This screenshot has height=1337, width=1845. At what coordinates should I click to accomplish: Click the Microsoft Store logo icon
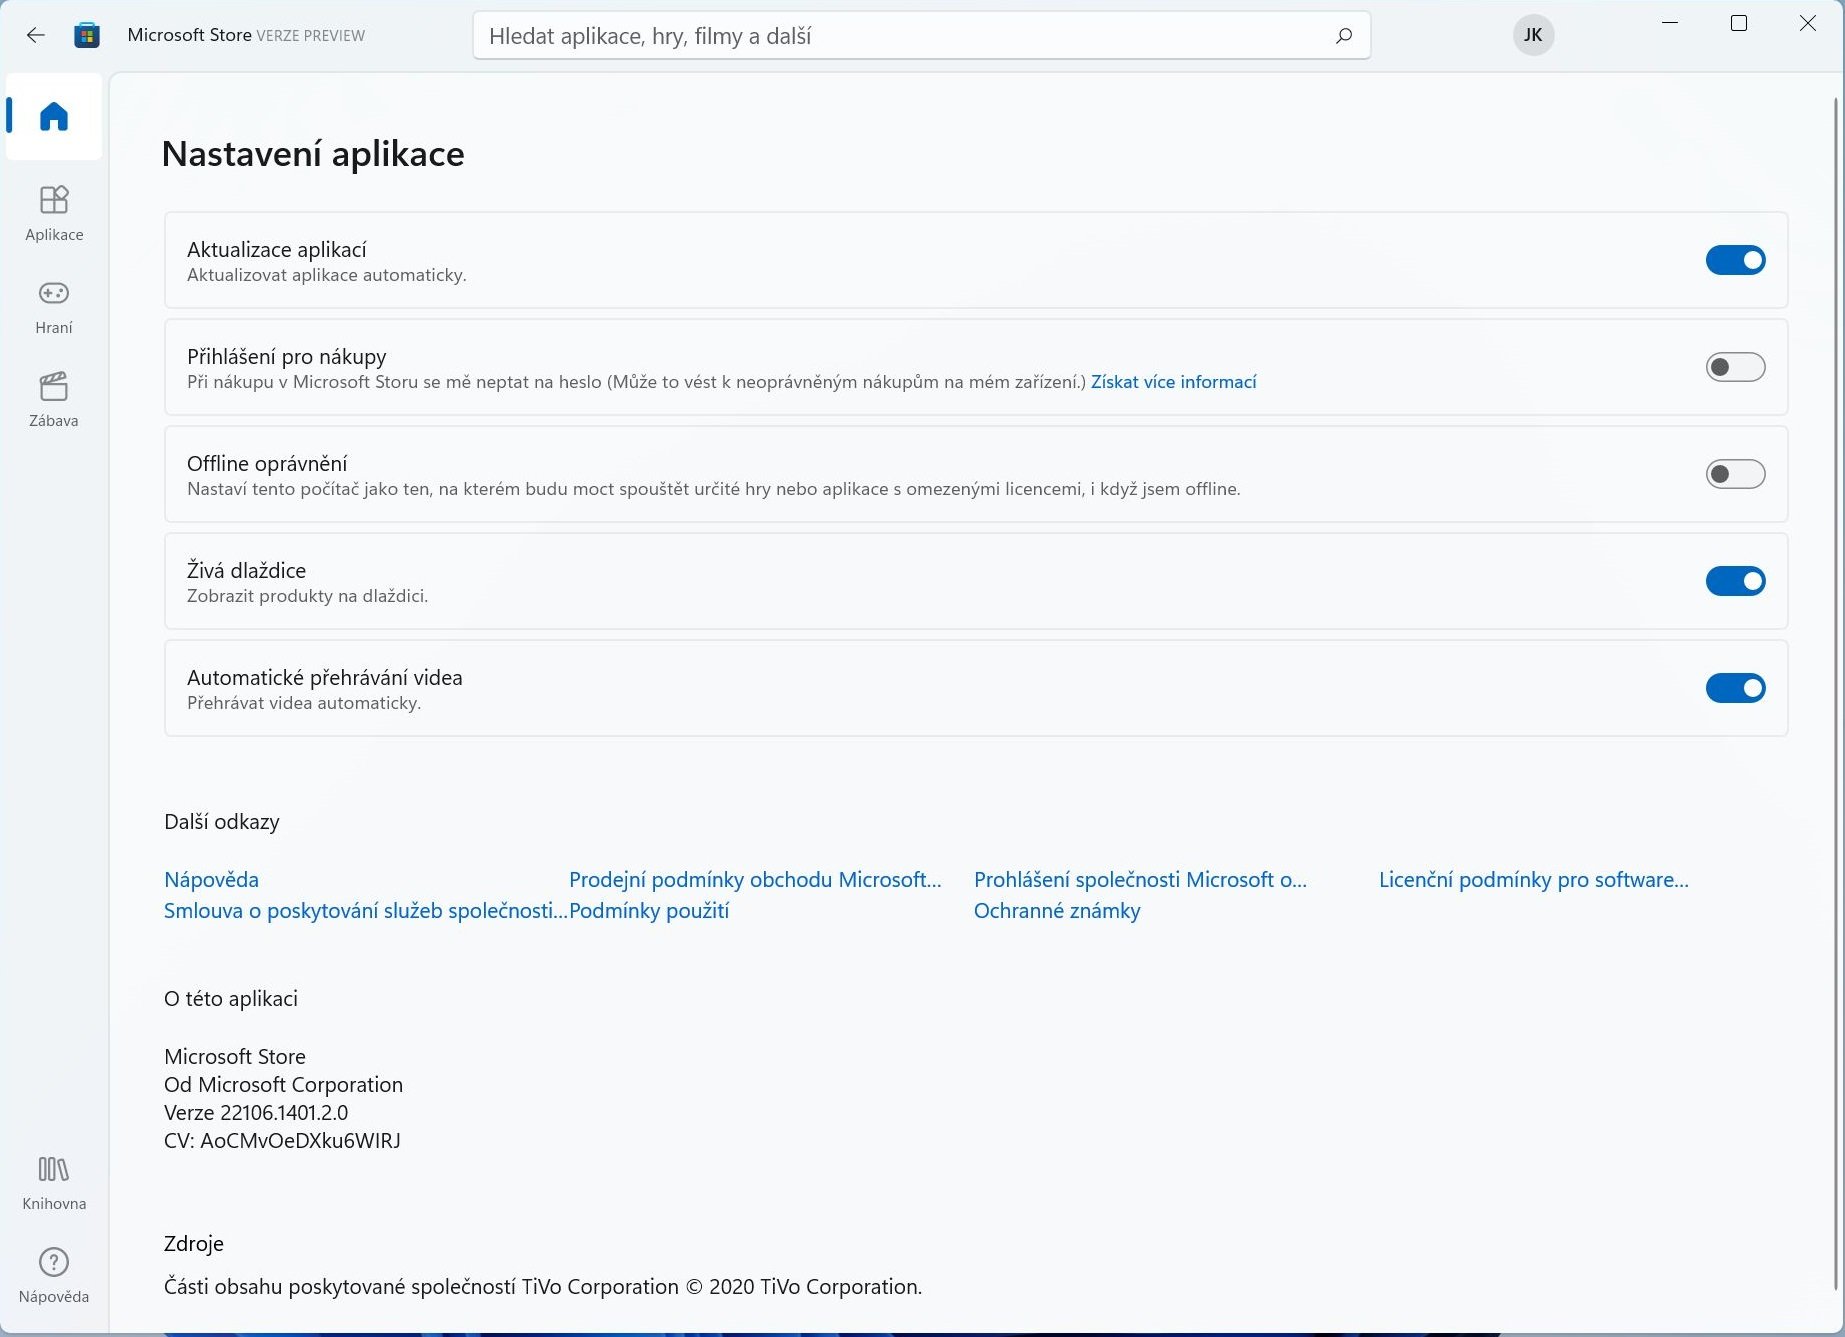(x=87, y=35)
